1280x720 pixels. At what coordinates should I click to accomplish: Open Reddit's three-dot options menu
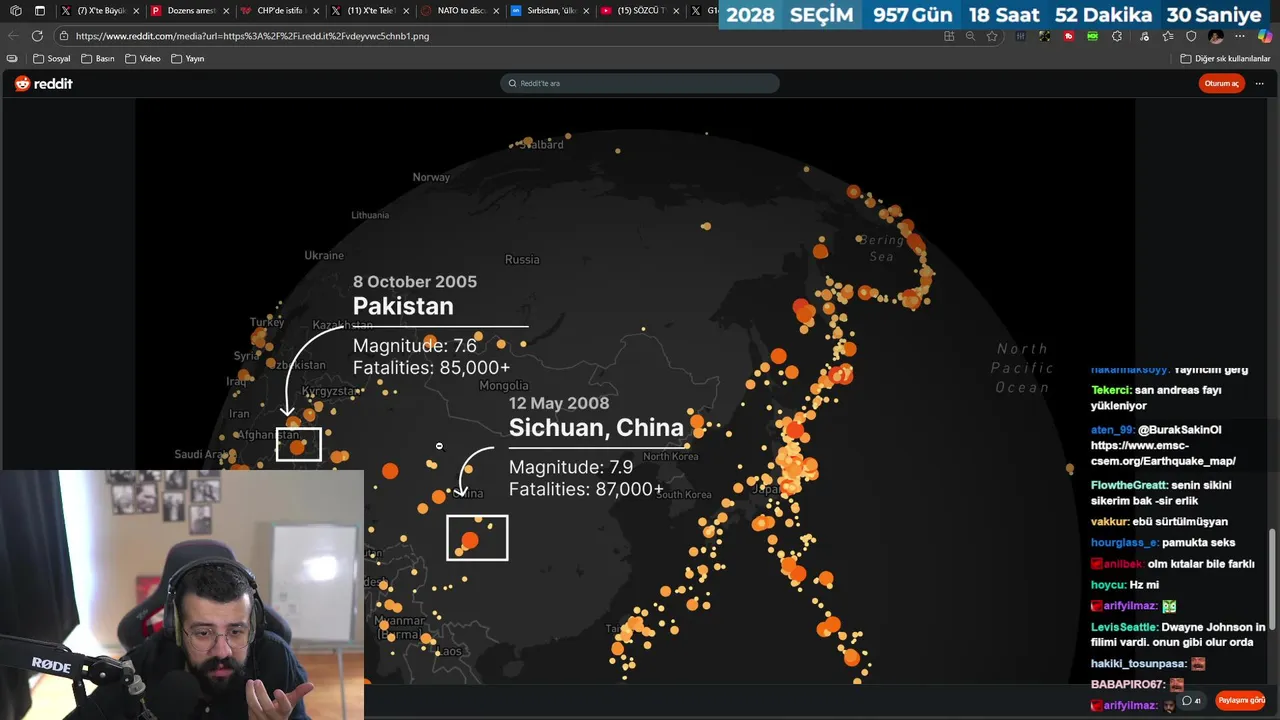[1258, 84]
